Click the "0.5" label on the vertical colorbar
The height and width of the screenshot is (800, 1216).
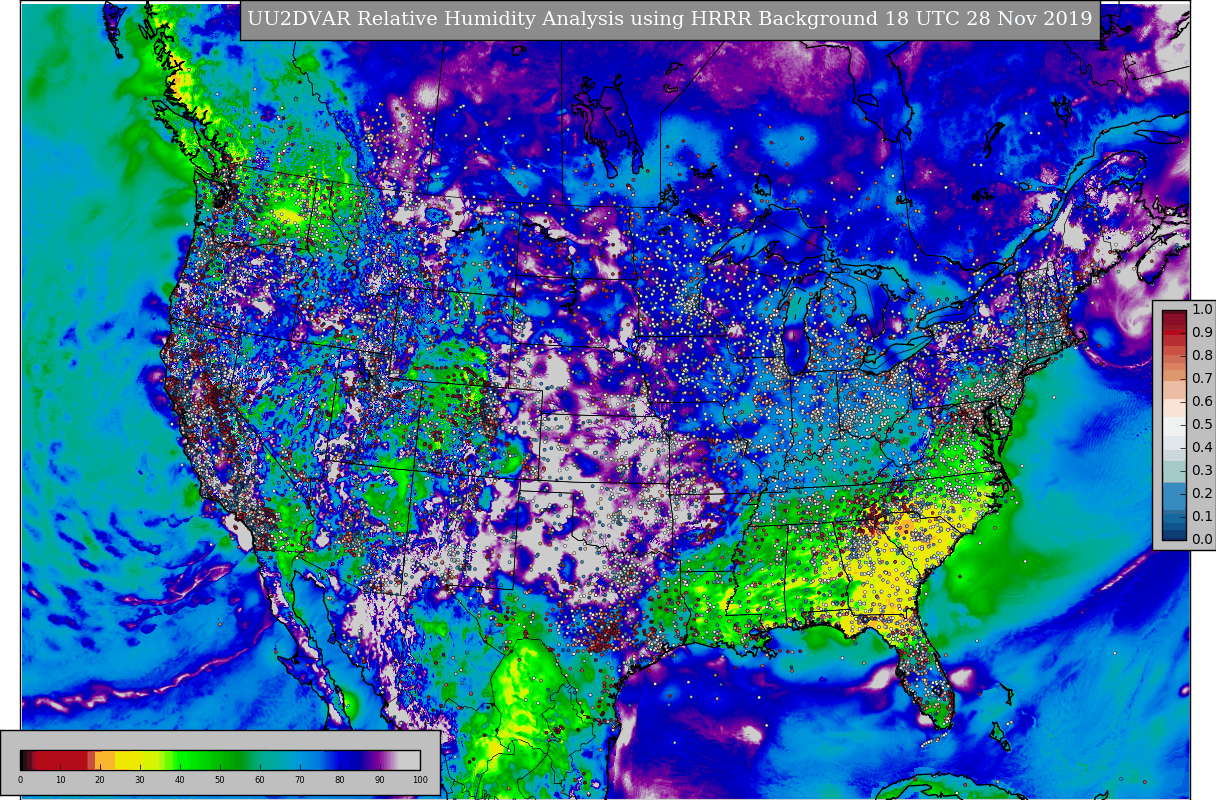(1202, 425)
